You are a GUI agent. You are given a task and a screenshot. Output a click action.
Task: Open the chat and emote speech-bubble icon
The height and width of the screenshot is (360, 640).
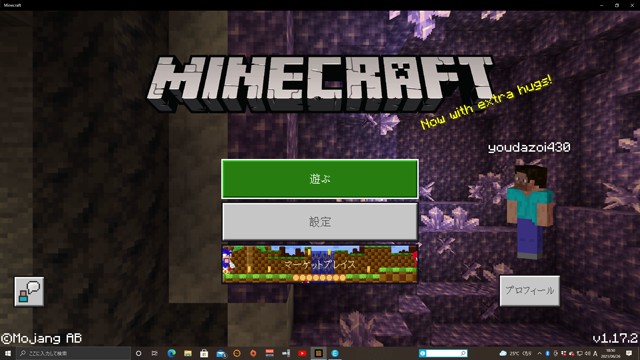click(29, 291)
